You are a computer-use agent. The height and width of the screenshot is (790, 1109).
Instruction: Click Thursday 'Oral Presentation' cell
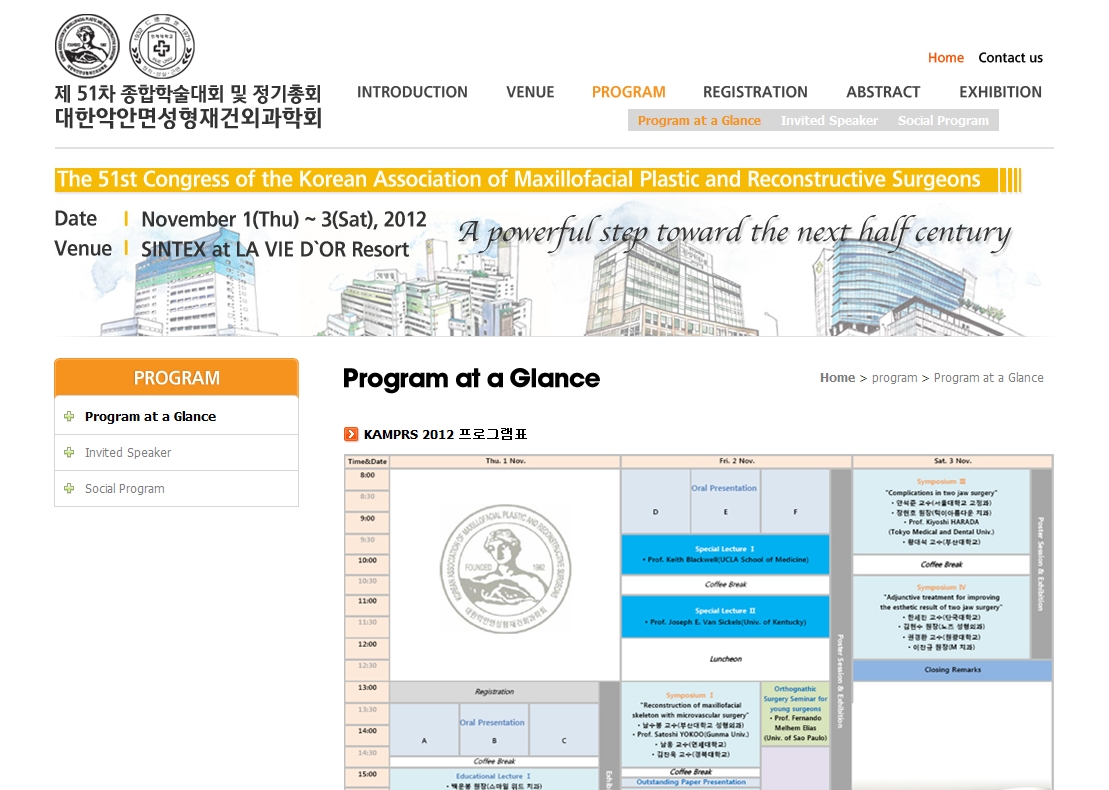(x=494, y=730)
